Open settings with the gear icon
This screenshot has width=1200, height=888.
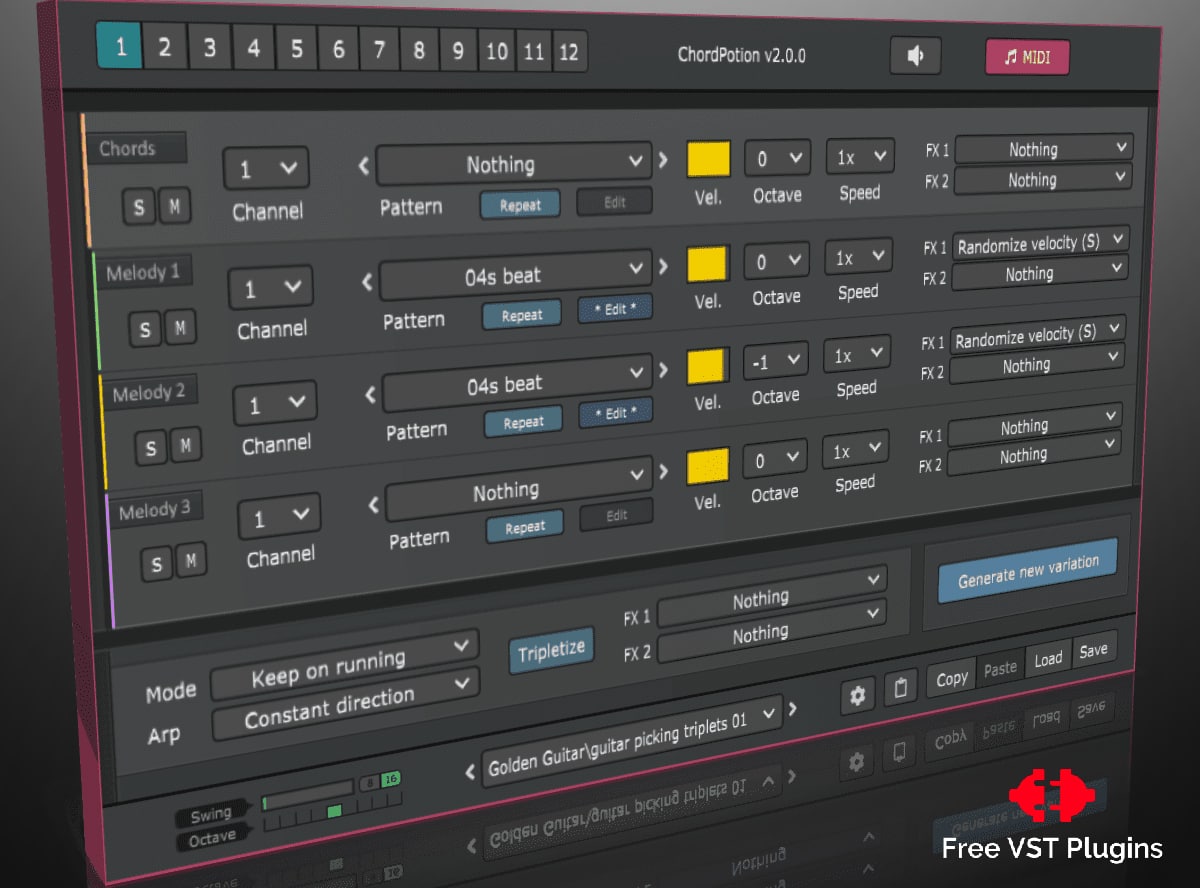(857, 697)
